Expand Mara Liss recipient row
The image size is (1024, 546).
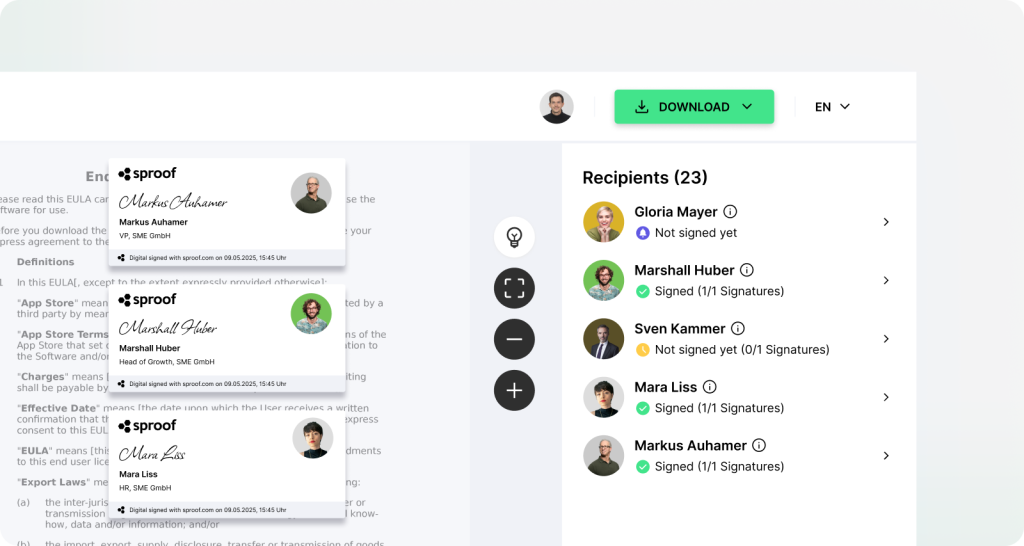click(886, 397)
